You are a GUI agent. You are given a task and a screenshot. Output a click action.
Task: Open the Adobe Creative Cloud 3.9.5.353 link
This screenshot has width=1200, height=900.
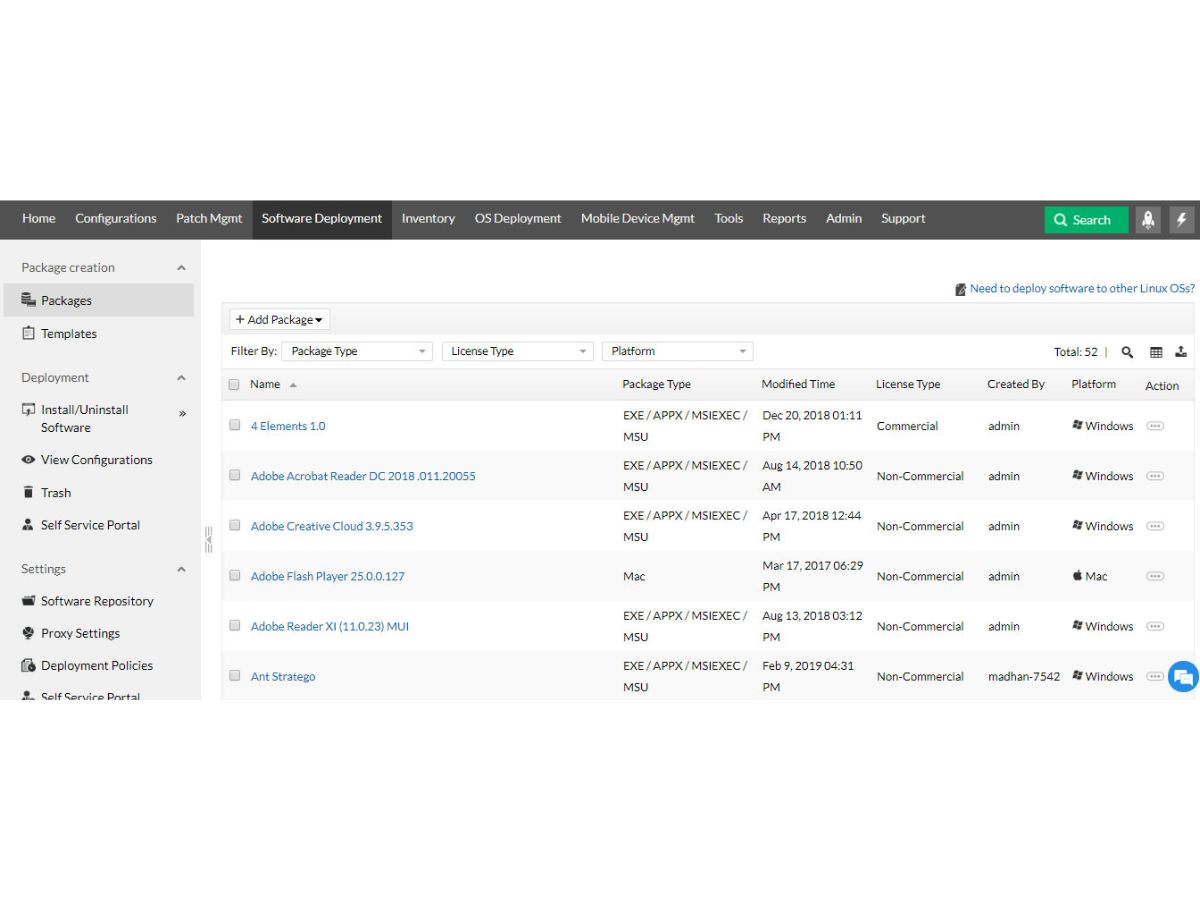(332, 526)
